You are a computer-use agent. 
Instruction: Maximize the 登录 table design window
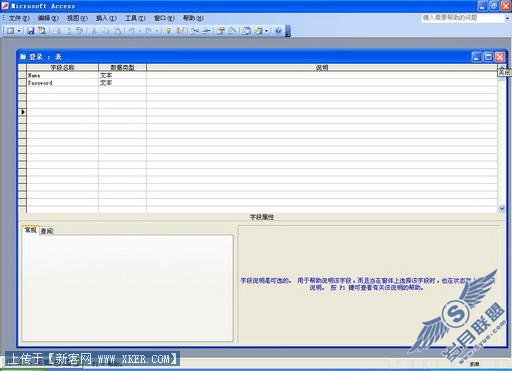click(488, 57)
